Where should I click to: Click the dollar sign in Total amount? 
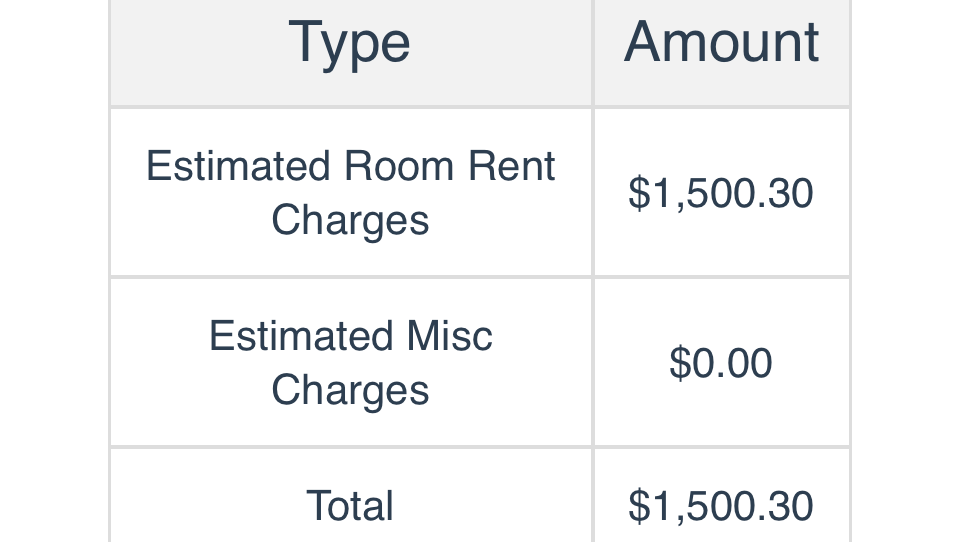click(638, 506)
